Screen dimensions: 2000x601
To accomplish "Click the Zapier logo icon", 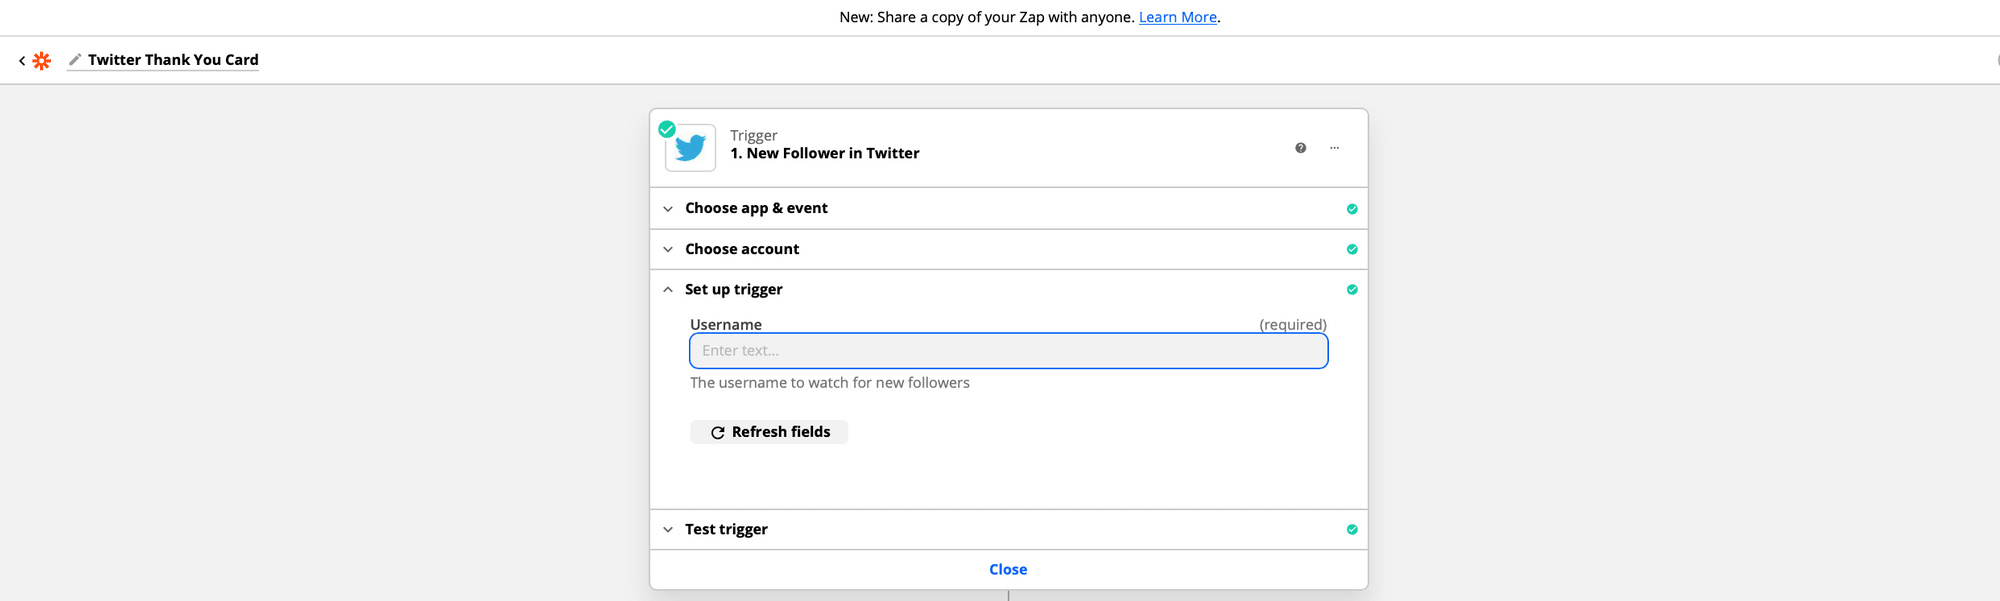I will click(x=41, y=61).
